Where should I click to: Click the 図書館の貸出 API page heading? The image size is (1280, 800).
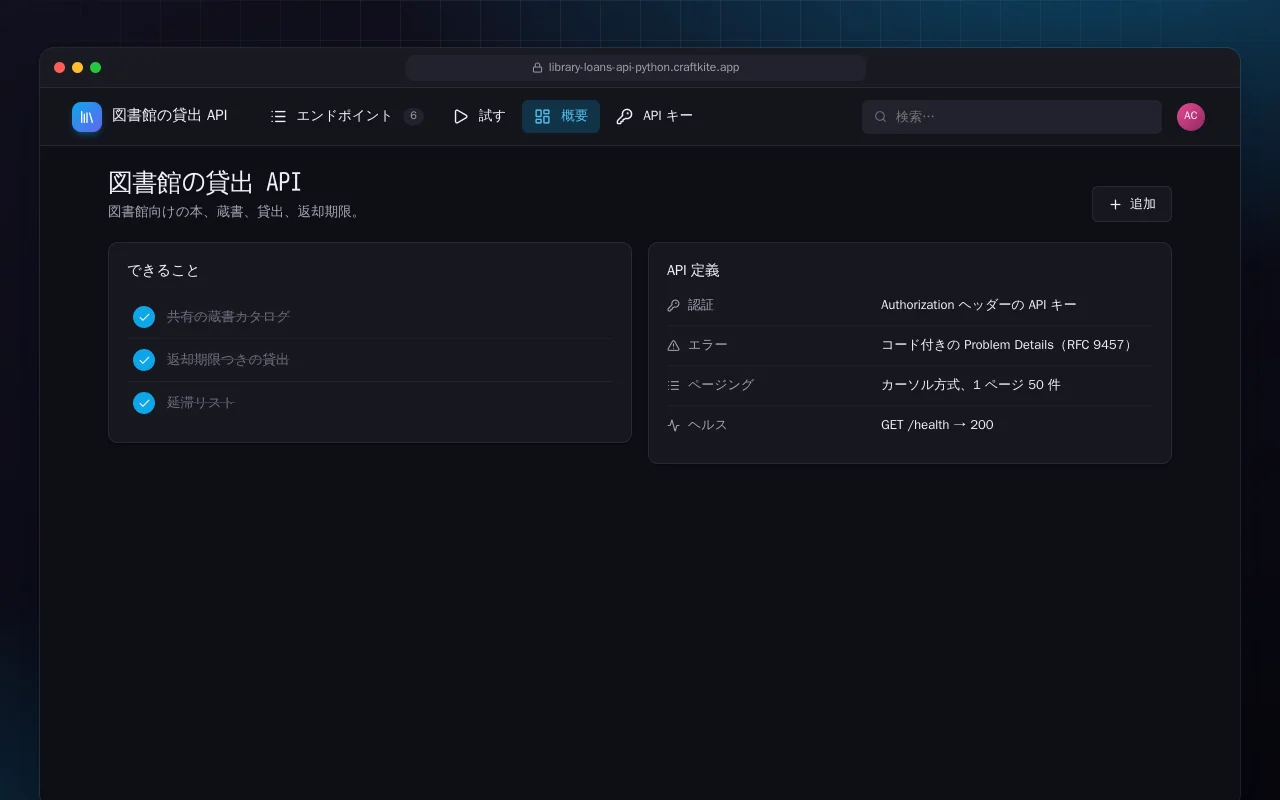point(205,182)
